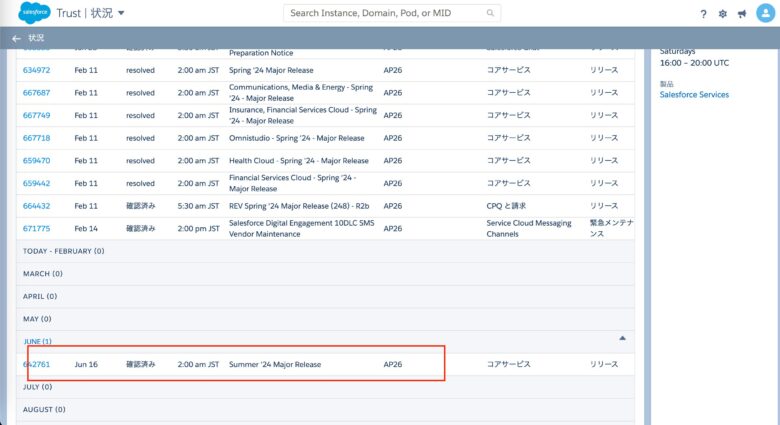Focus the Search Instance, Domain, Pod field
Screen dimensions: 780x425
392,13
